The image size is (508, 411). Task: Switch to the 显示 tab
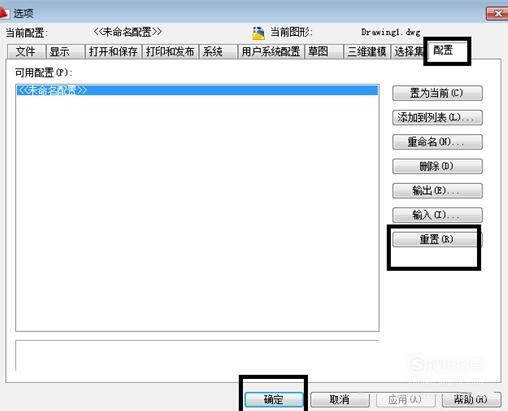click(65, 52)
